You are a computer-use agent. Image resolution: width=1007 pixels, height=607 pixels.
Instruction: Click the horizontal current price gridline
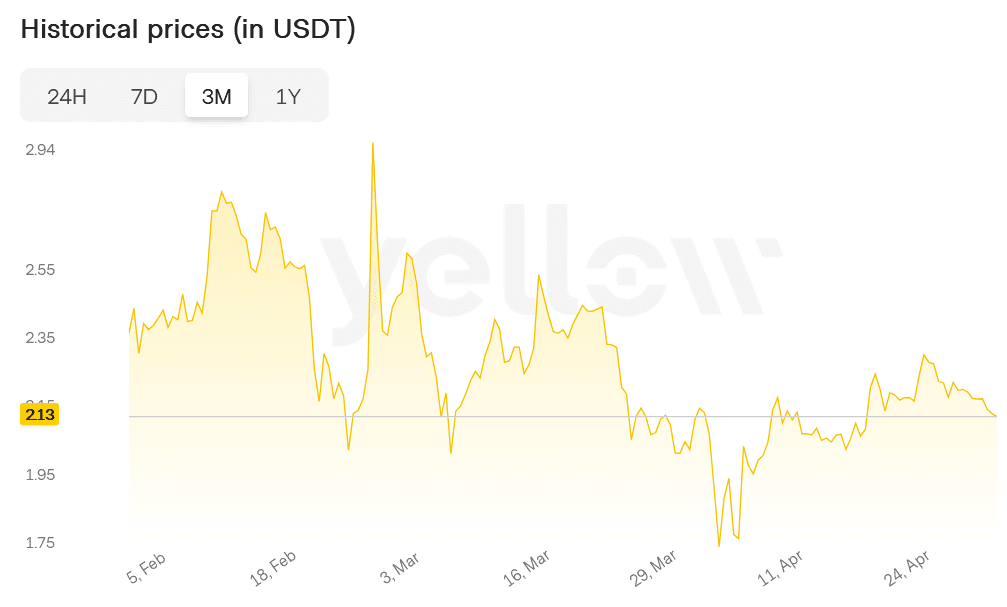coord(560,416)
